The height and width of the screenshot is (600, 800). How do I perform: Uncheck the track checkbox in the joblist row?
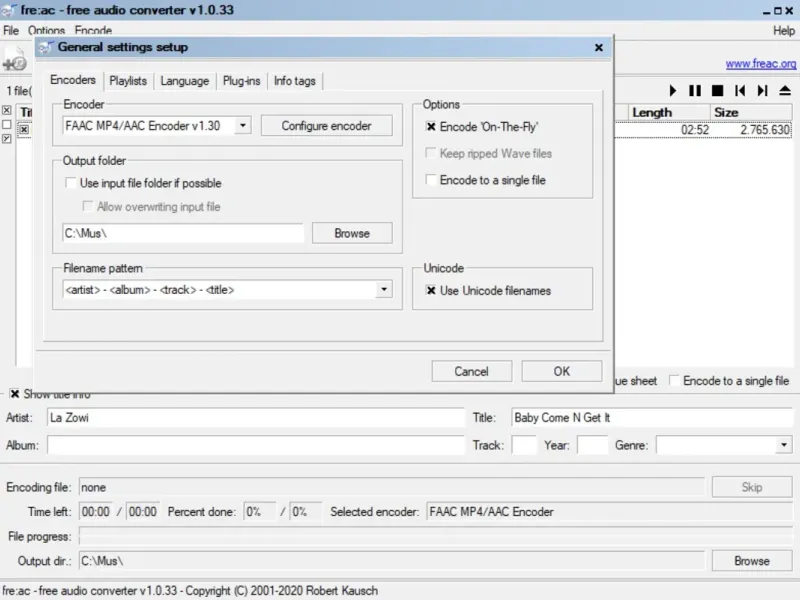pos(24,130)
